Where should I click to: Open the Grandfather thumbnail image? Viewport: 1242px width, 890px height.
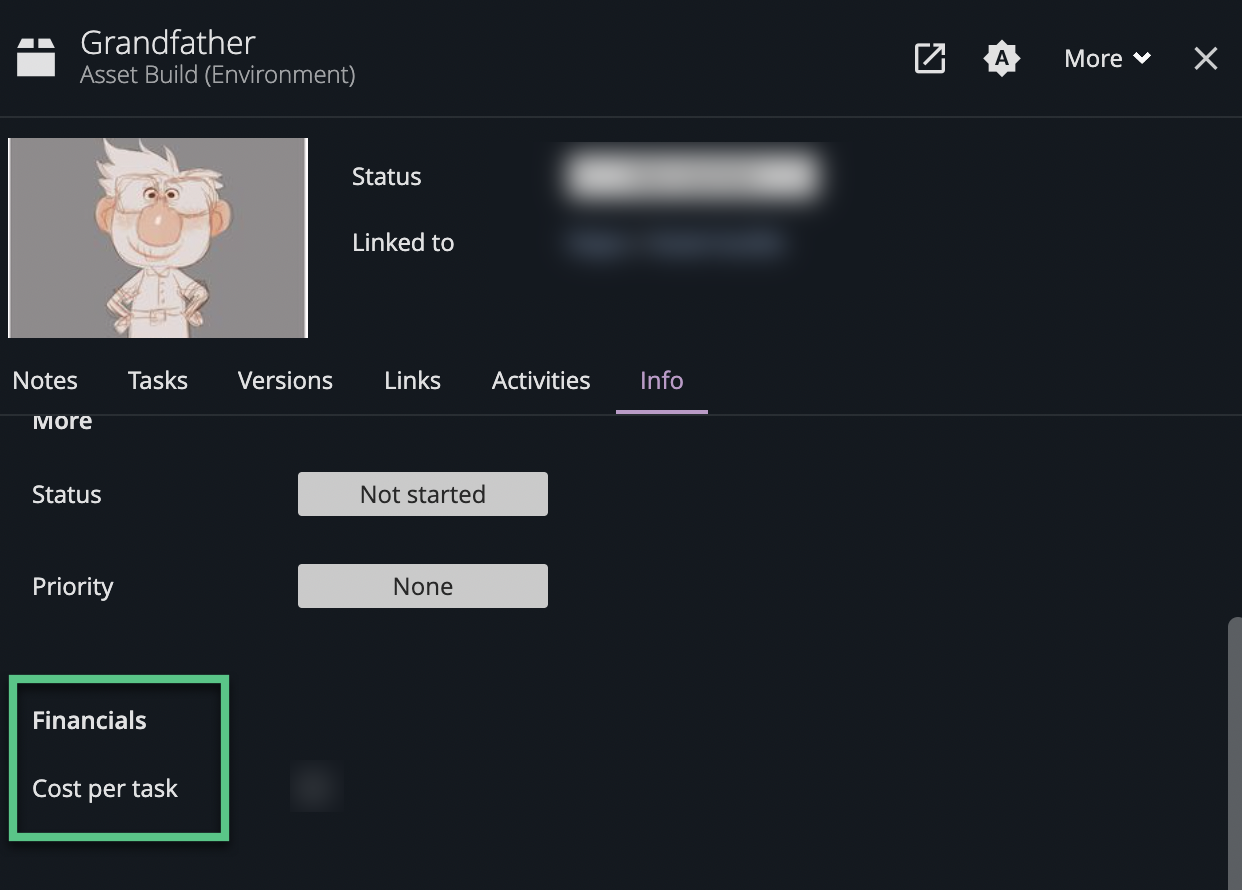click(x=157, y=237)
